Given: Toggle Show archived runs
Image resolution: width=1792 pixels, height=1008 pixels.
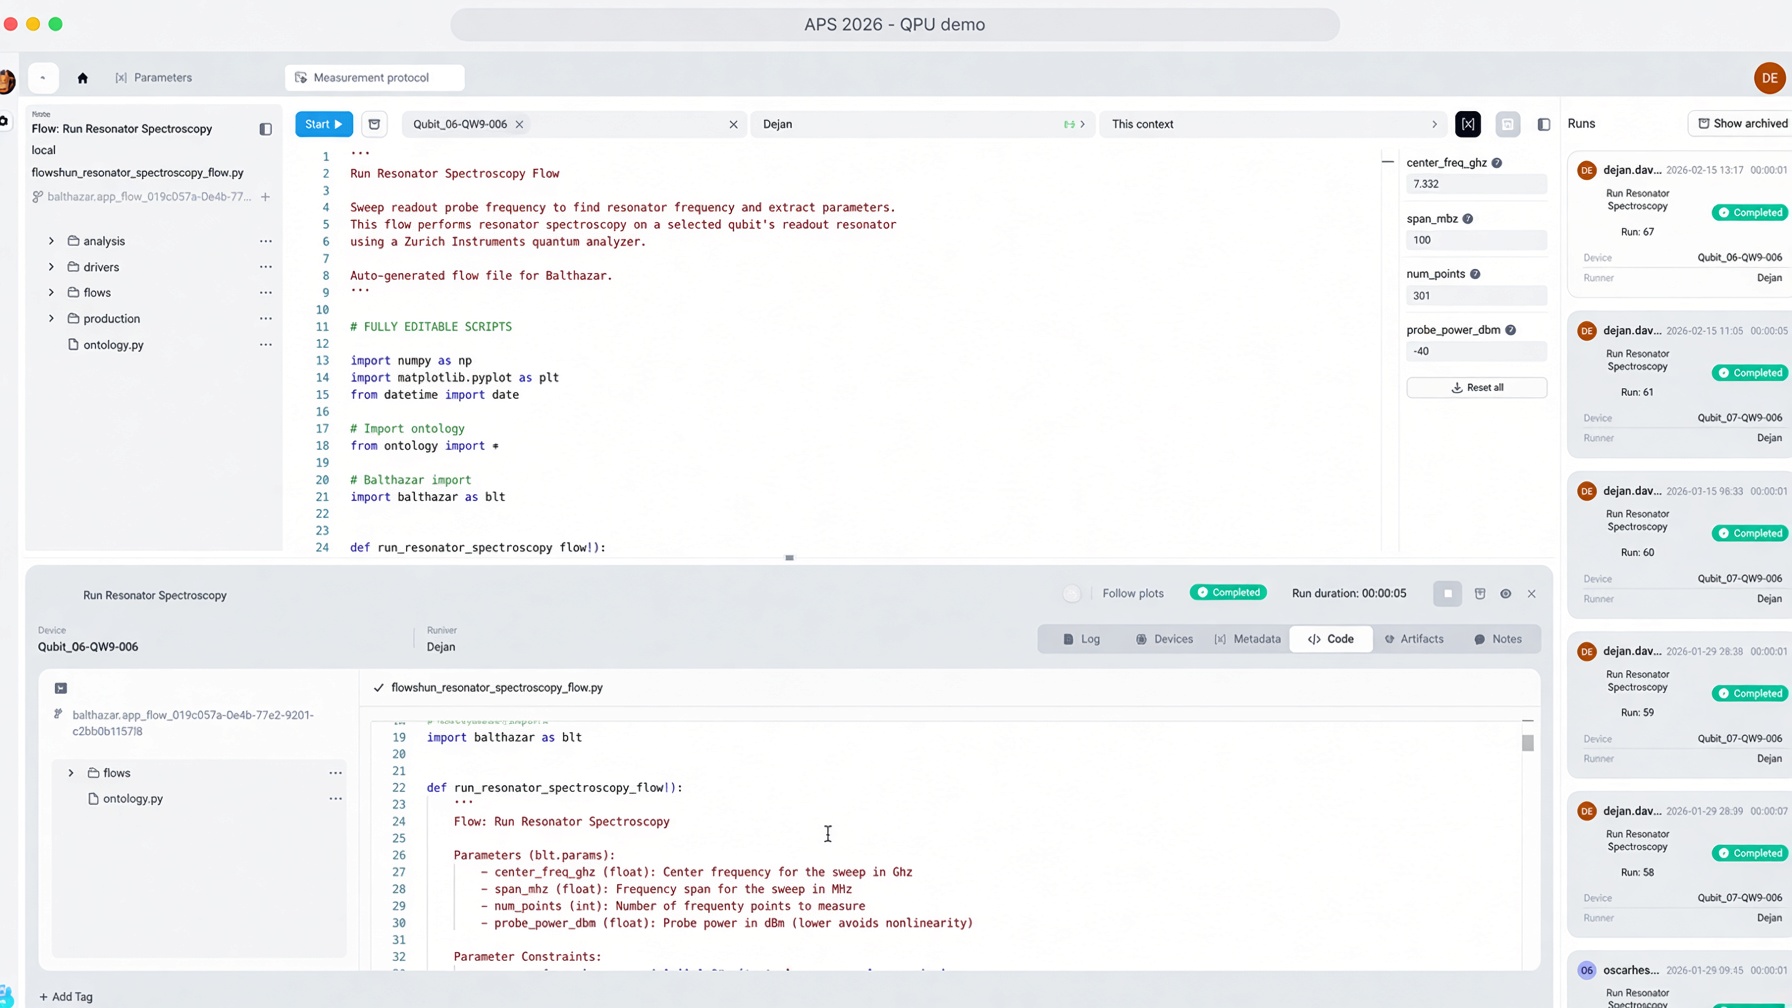Looking at the screenshot, I should [1742, 124].
